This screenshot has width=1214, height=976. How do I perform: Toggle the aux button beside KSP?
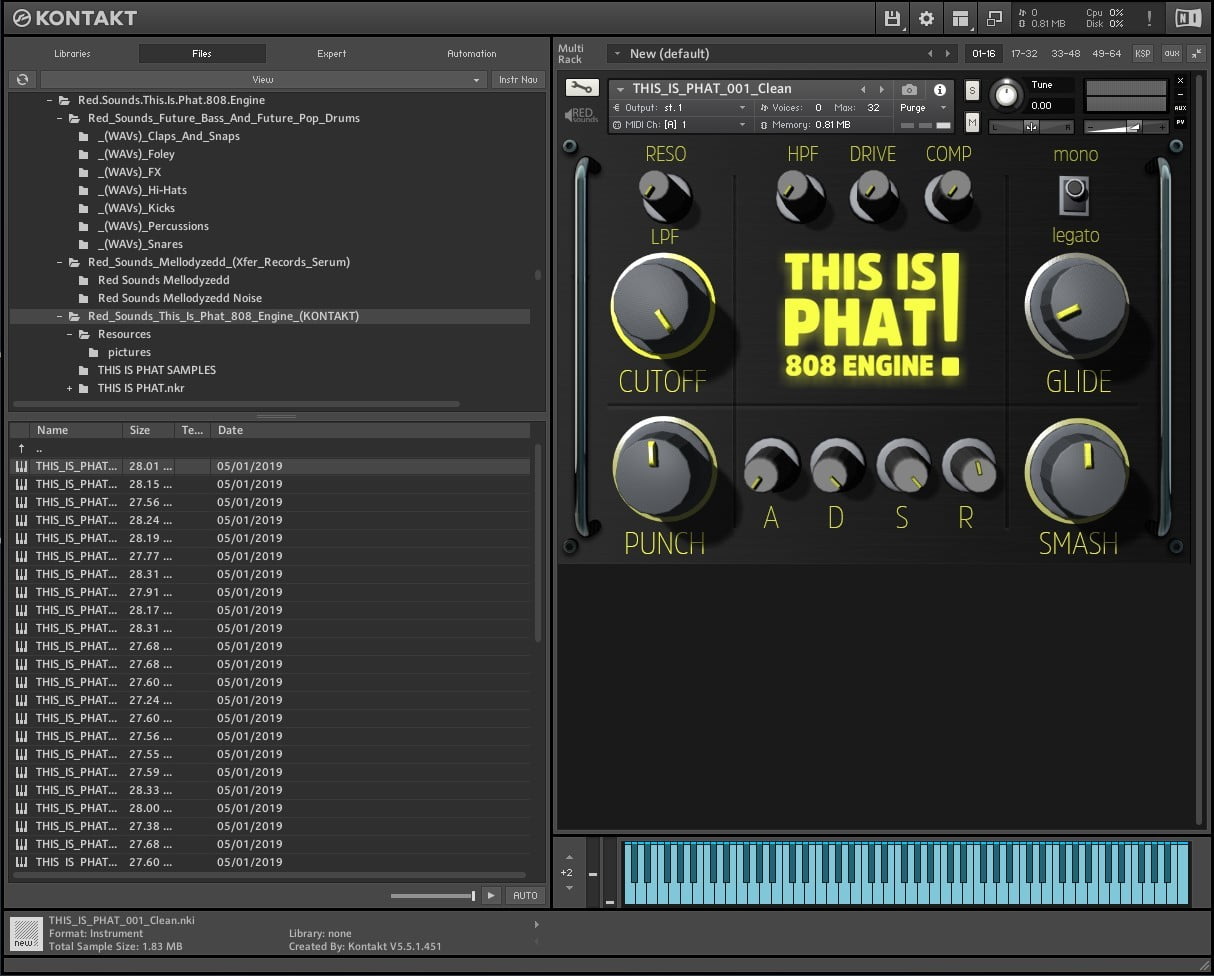pos(1171,53)
